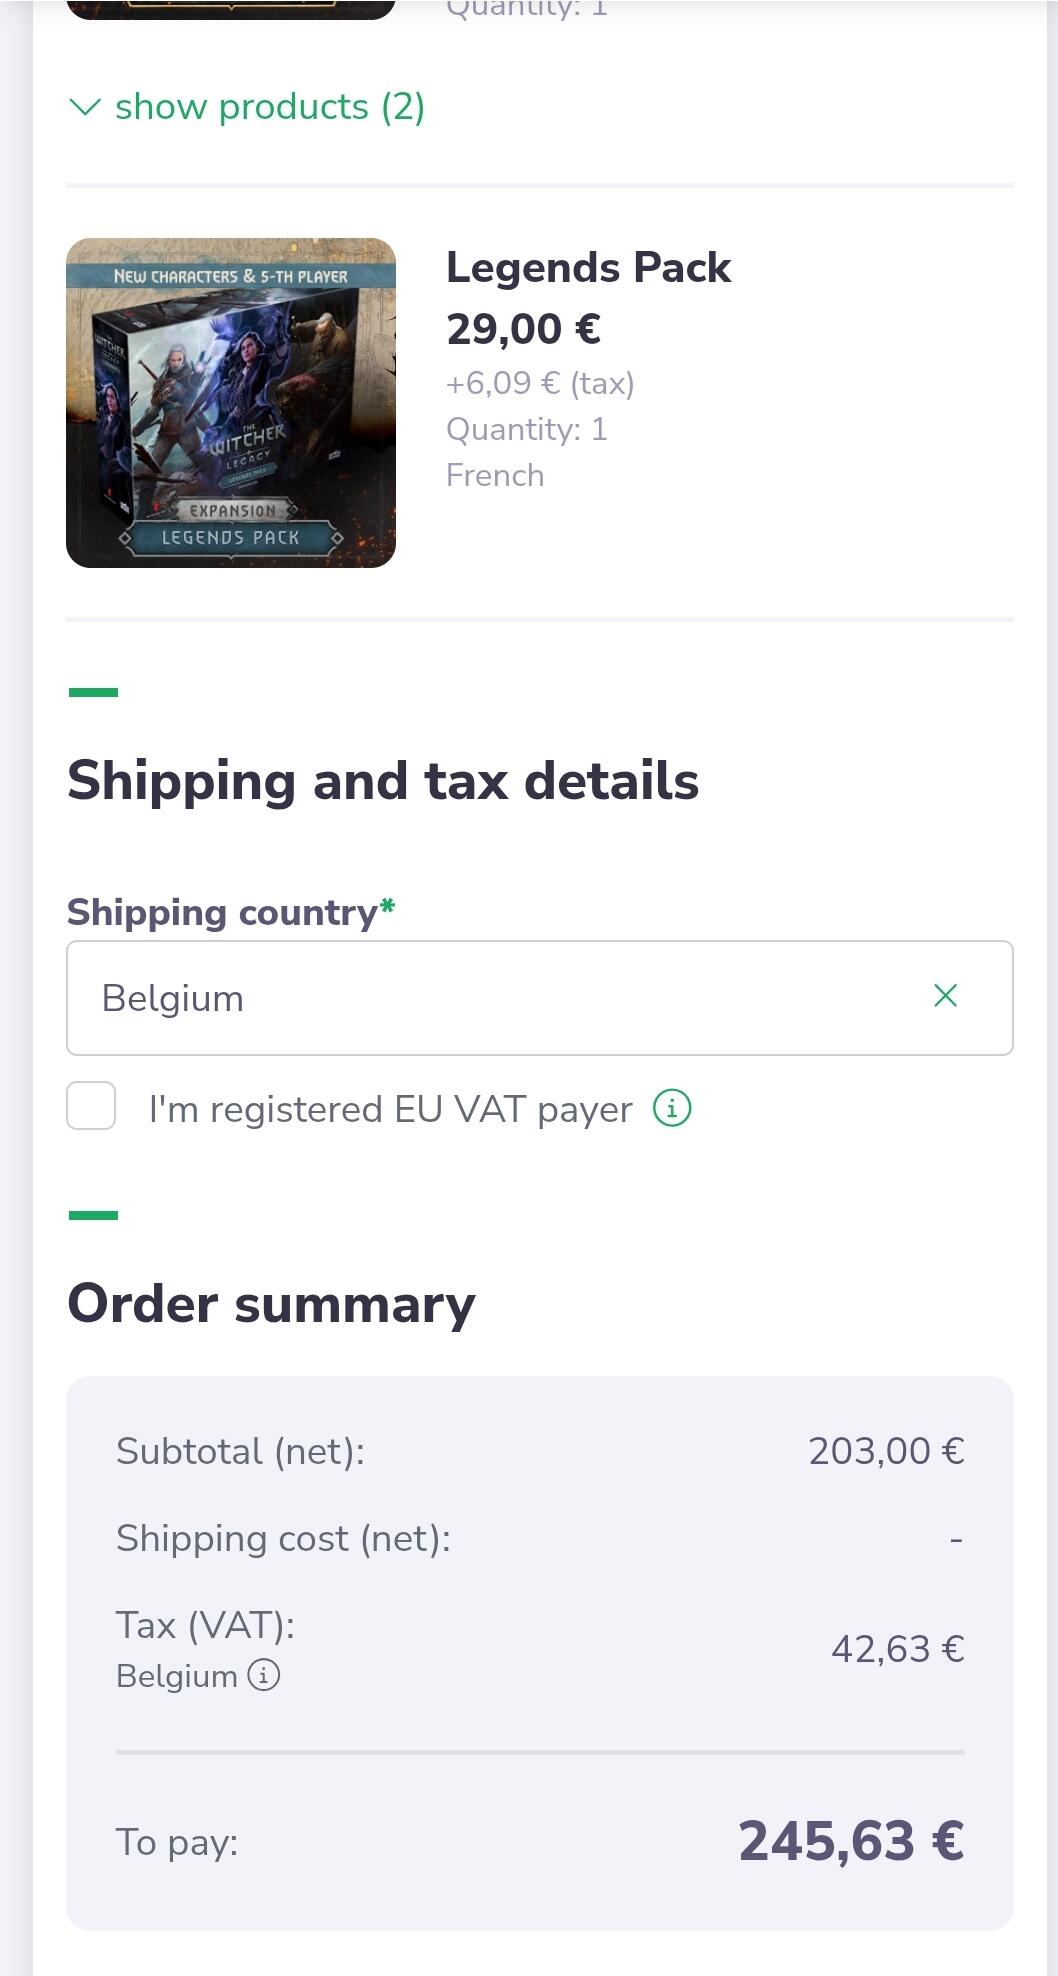Click the 245,63 € total to pay

pos(851,1841)
